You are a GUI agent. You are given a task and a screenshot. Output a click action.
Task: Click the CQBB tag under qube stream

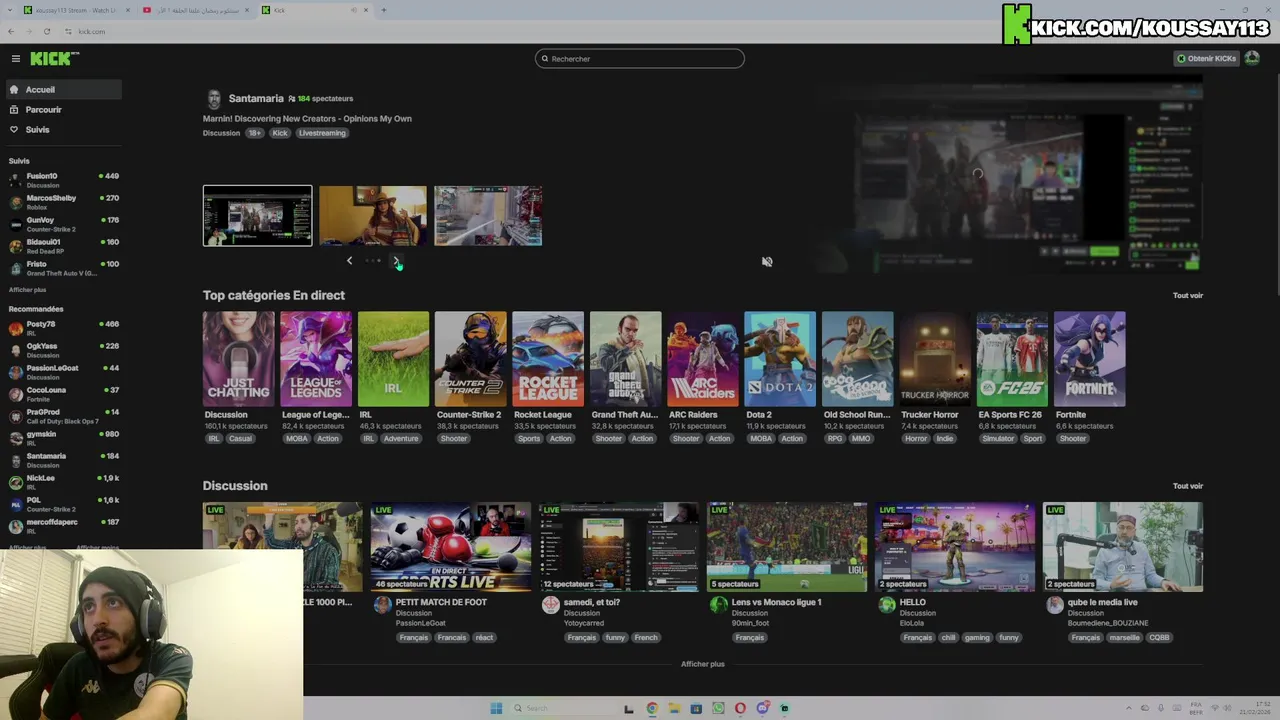pos(1159,638)
